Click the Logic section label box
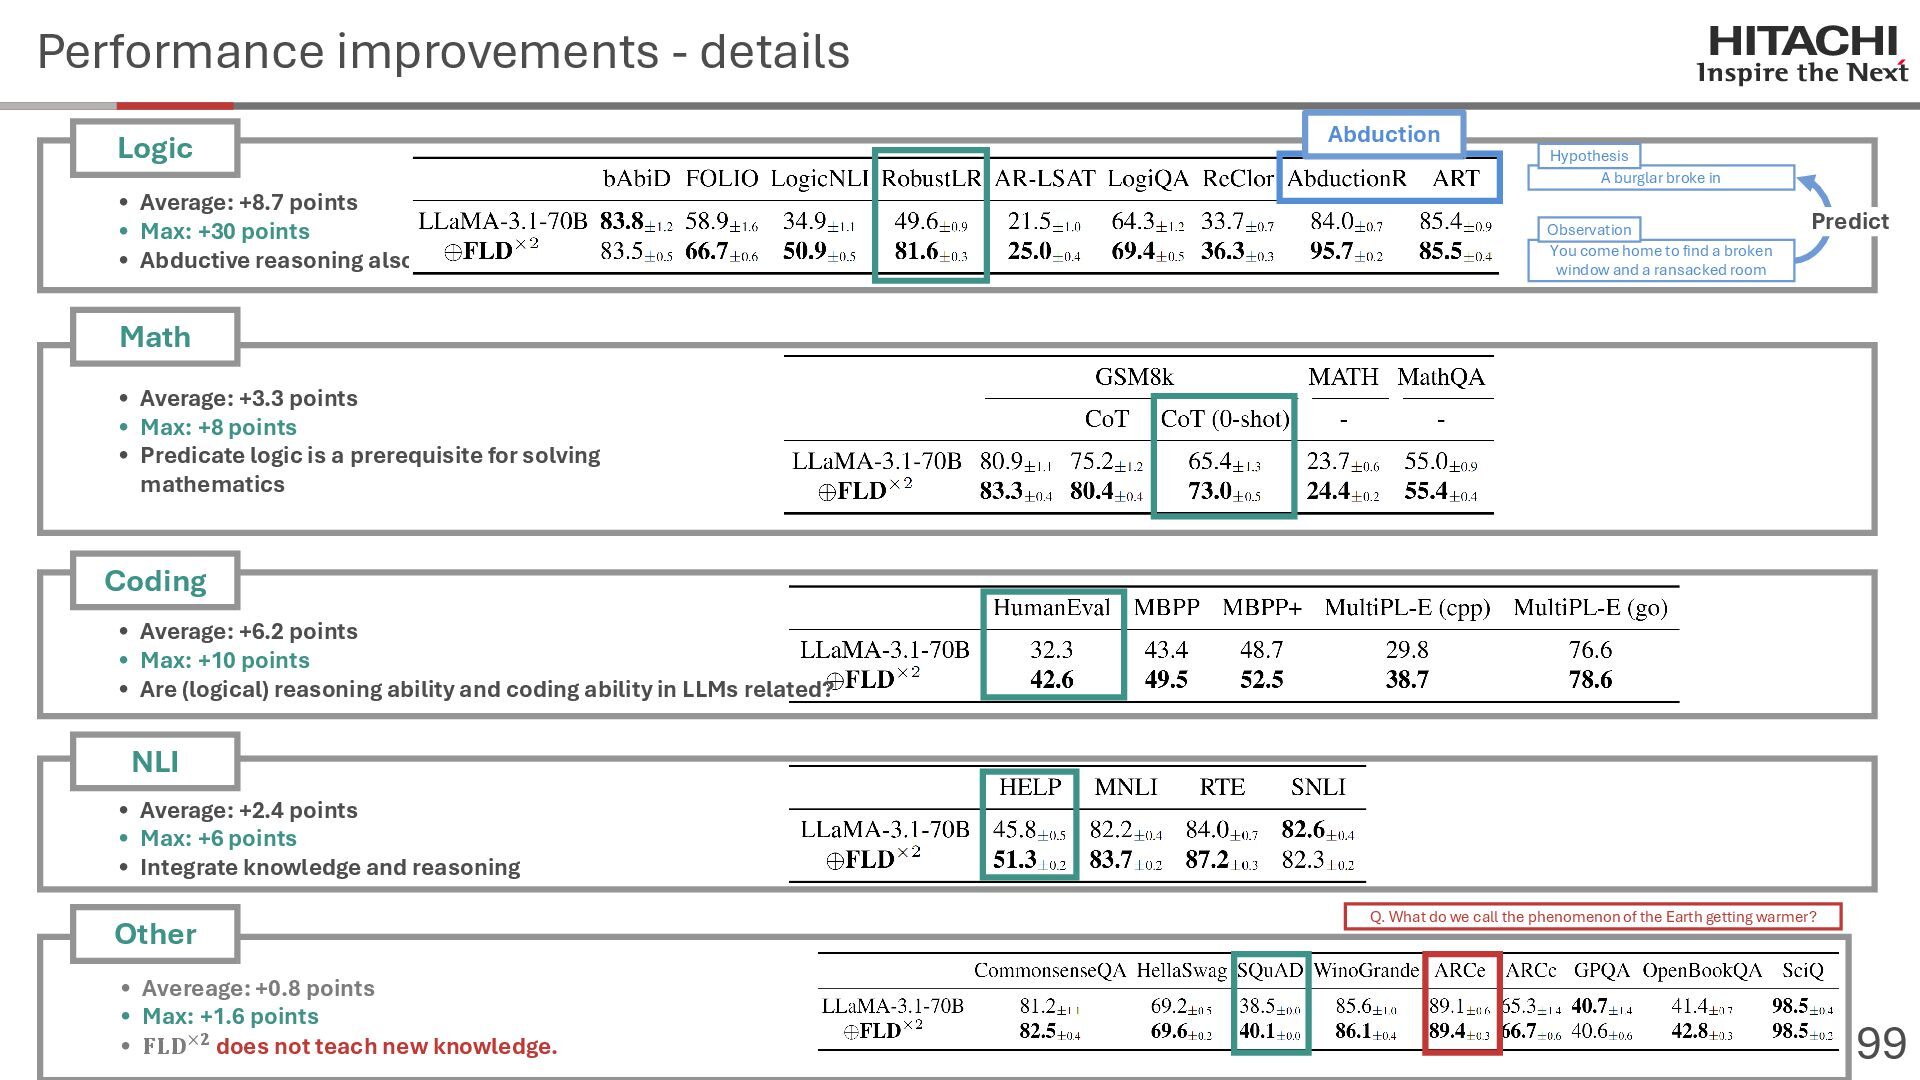 click(x=155, y=148)
